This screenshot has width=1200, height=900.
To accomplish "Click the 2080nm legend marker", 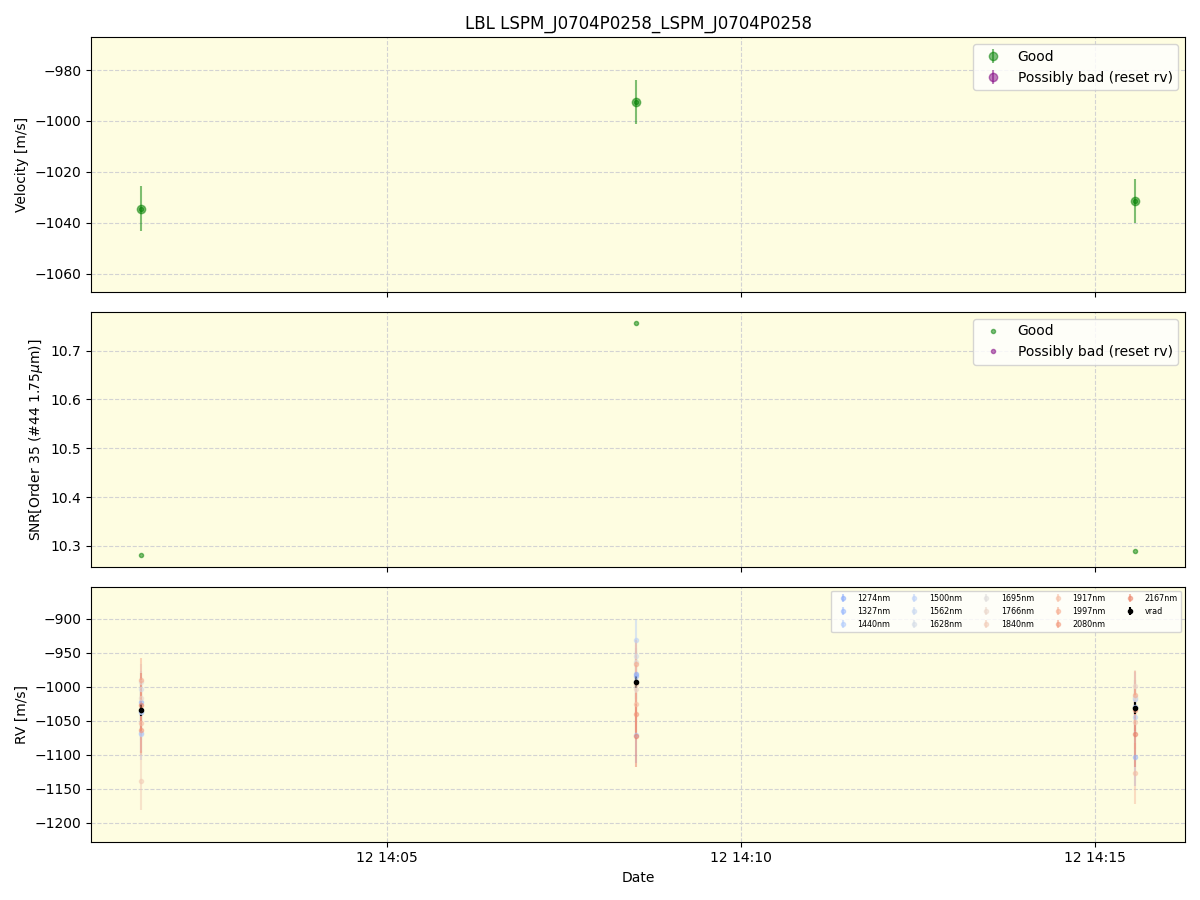I will point(1059,624).
